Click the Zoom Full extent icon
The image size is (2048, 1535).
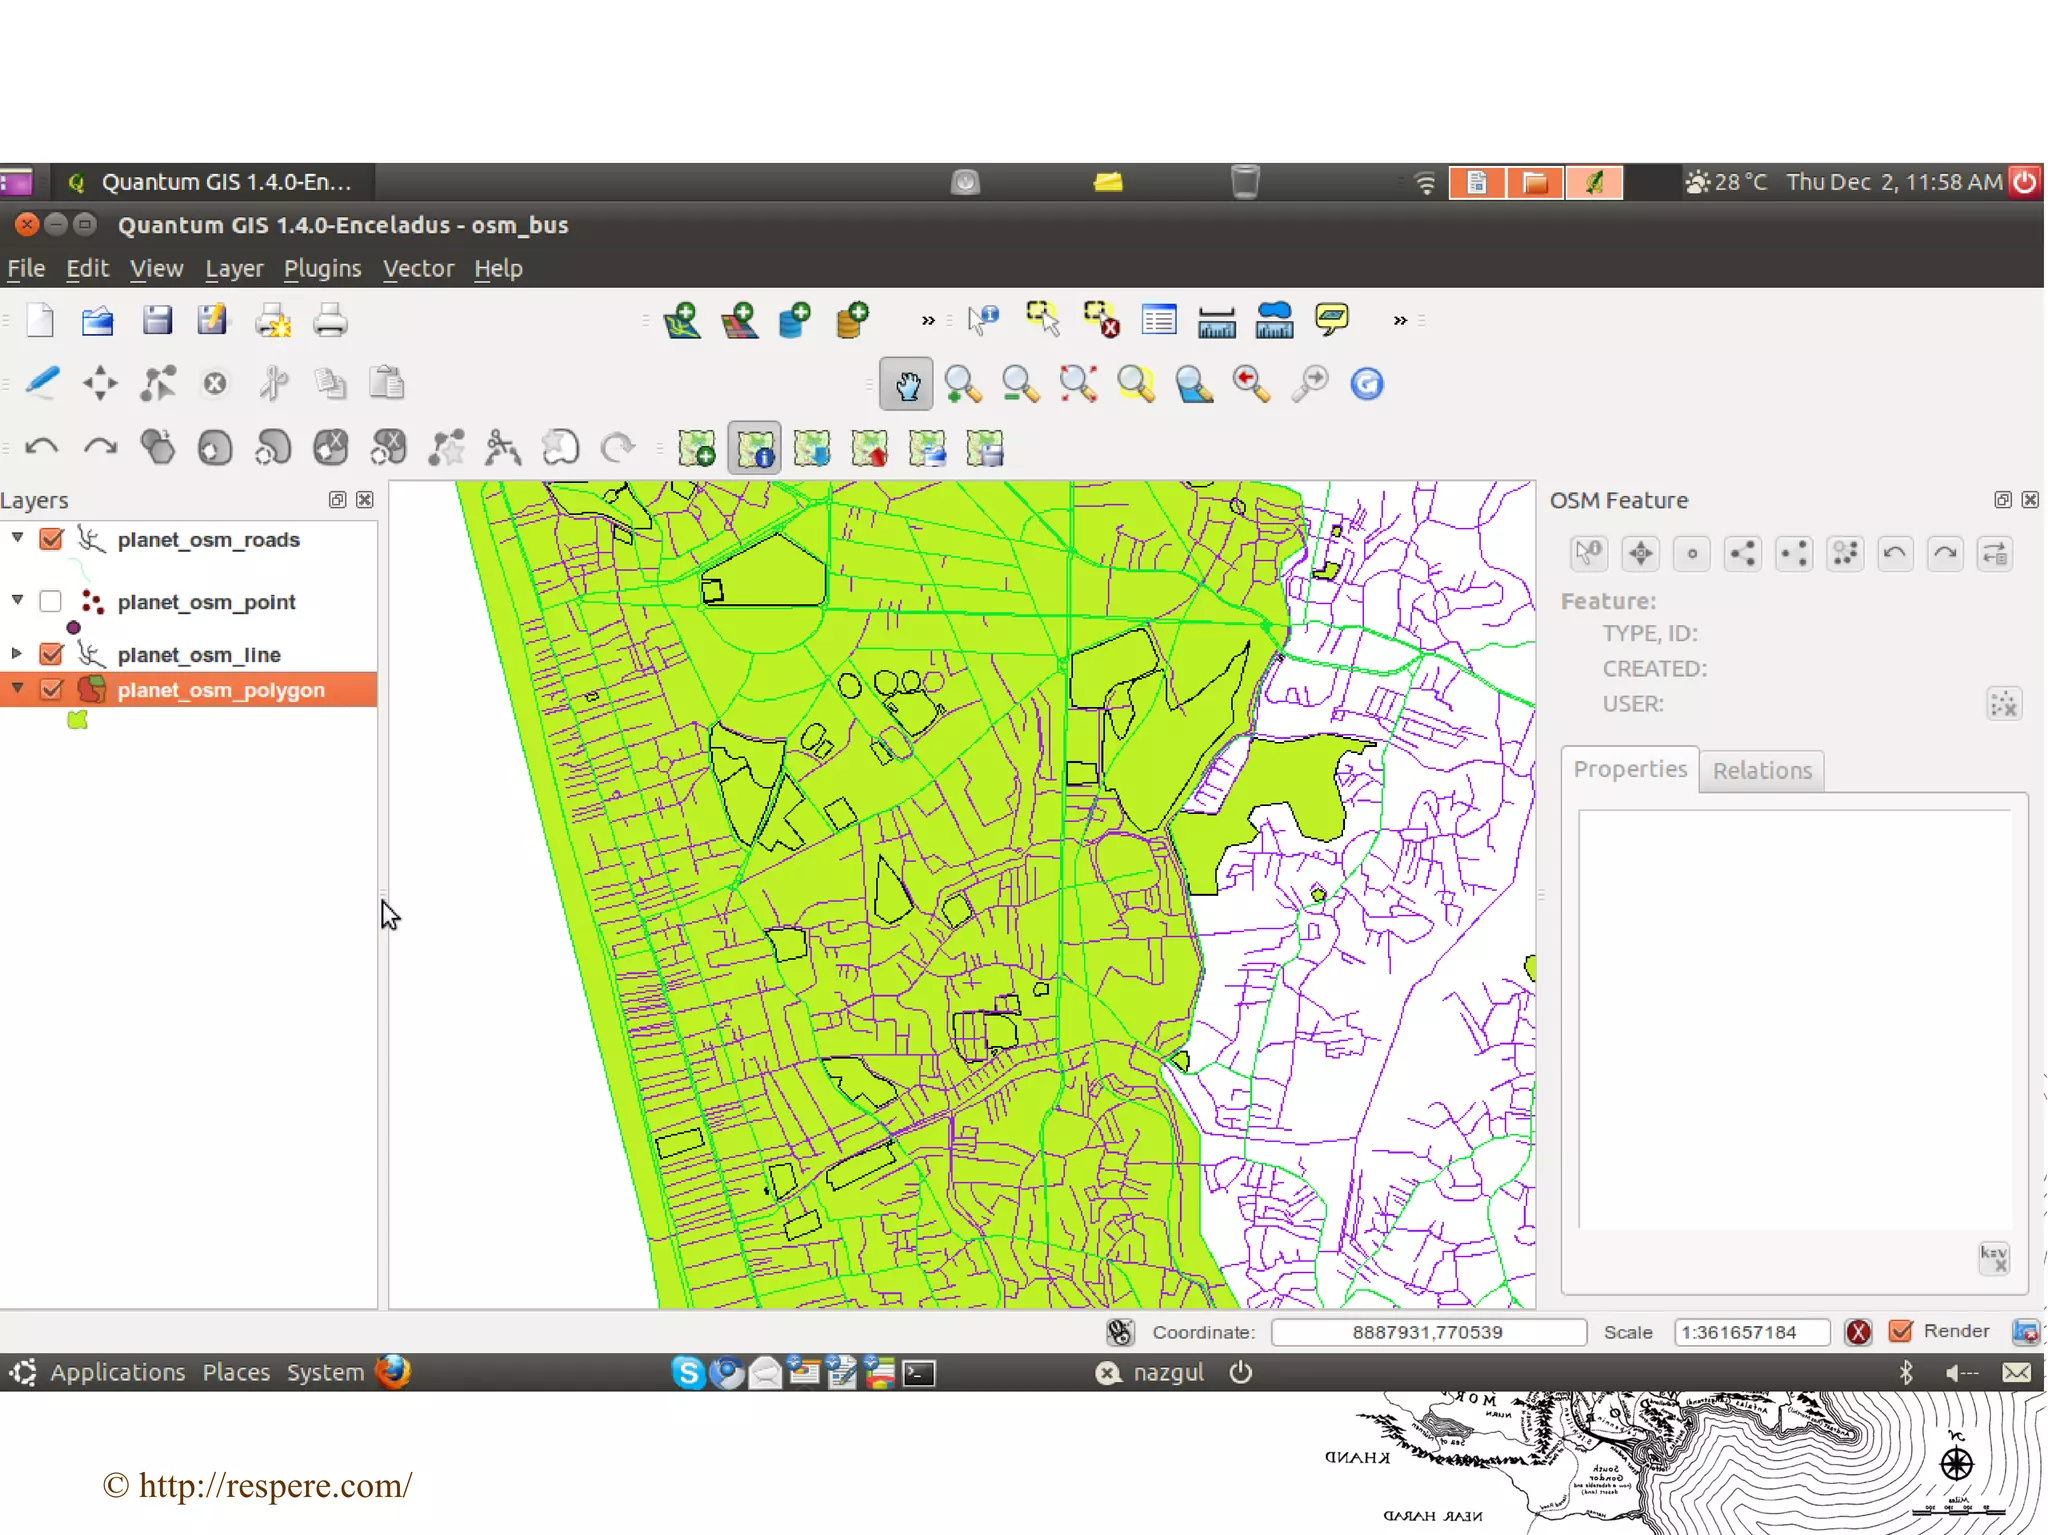click(x=1078, y=385)
